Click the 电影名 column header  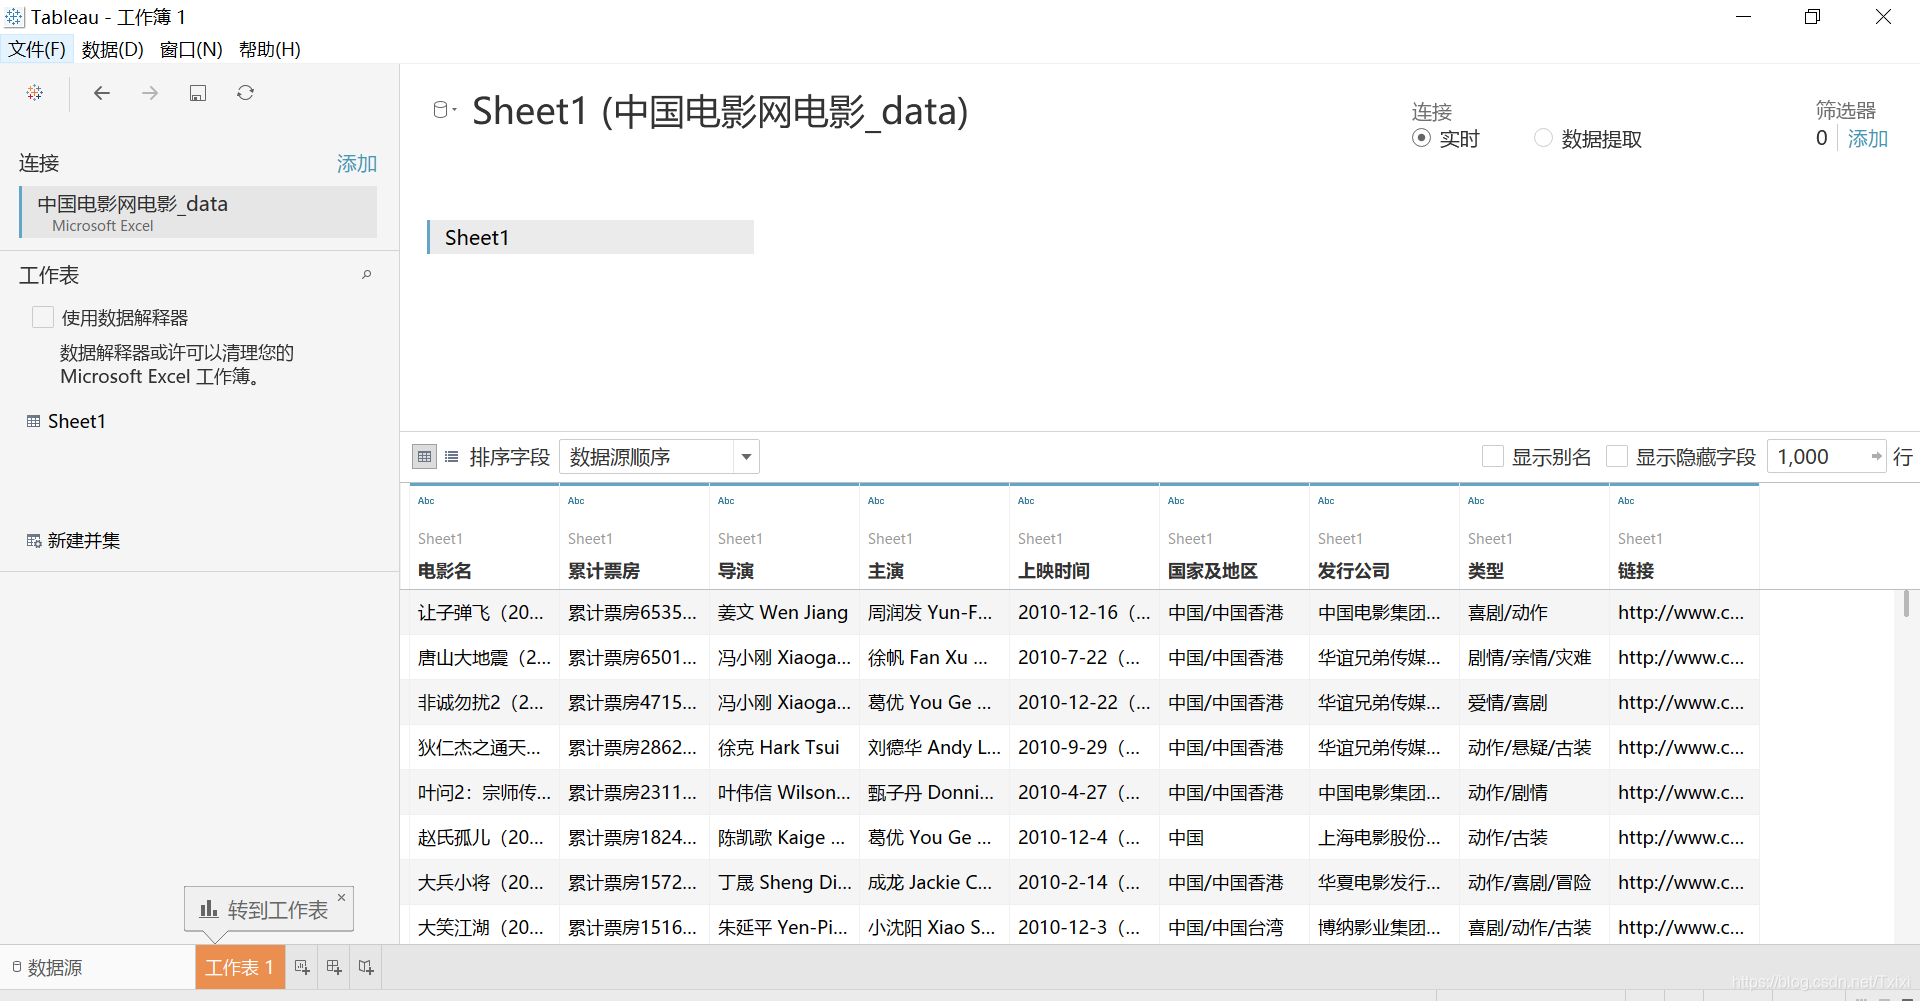pos(444,571)
